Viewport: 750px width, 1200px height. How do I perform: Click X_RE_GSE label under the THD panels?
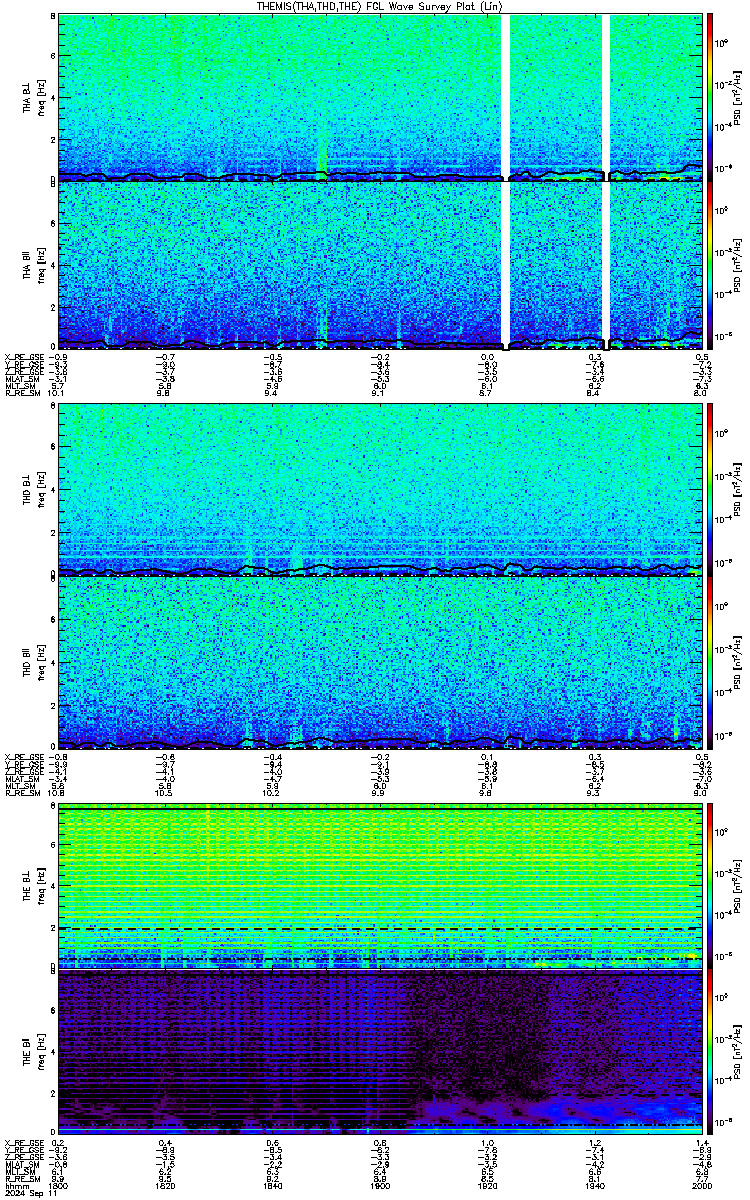tap(22, 756)
